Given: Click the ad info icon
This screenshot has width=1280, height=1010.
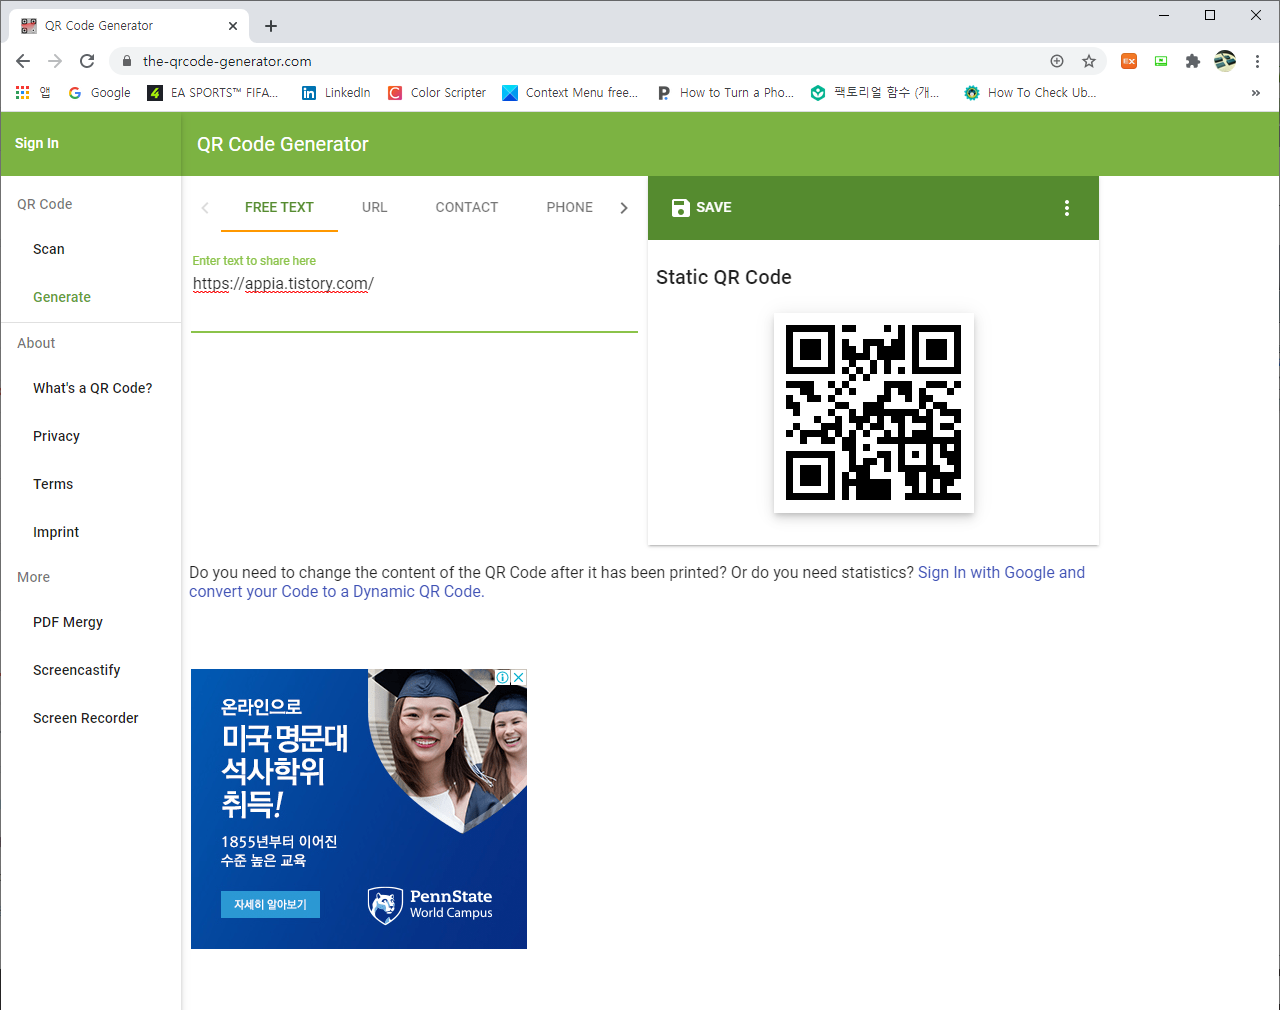Looking at the screenshot, I should (x=504, y=677).
